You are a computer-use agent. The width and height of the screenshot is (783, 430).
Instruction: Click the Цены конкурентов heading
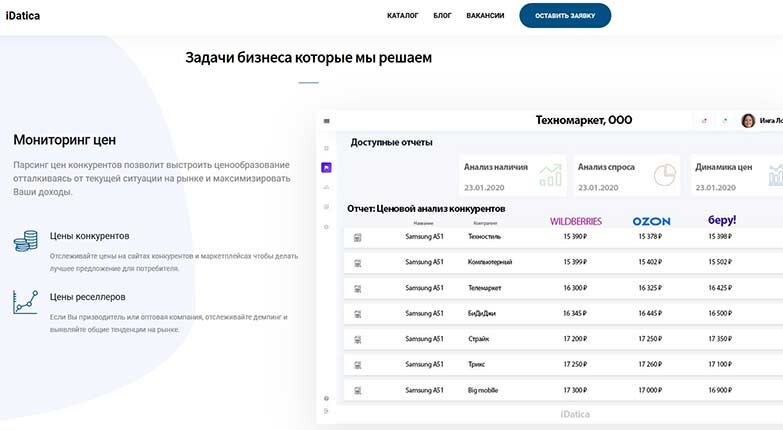tap(89, 236)
